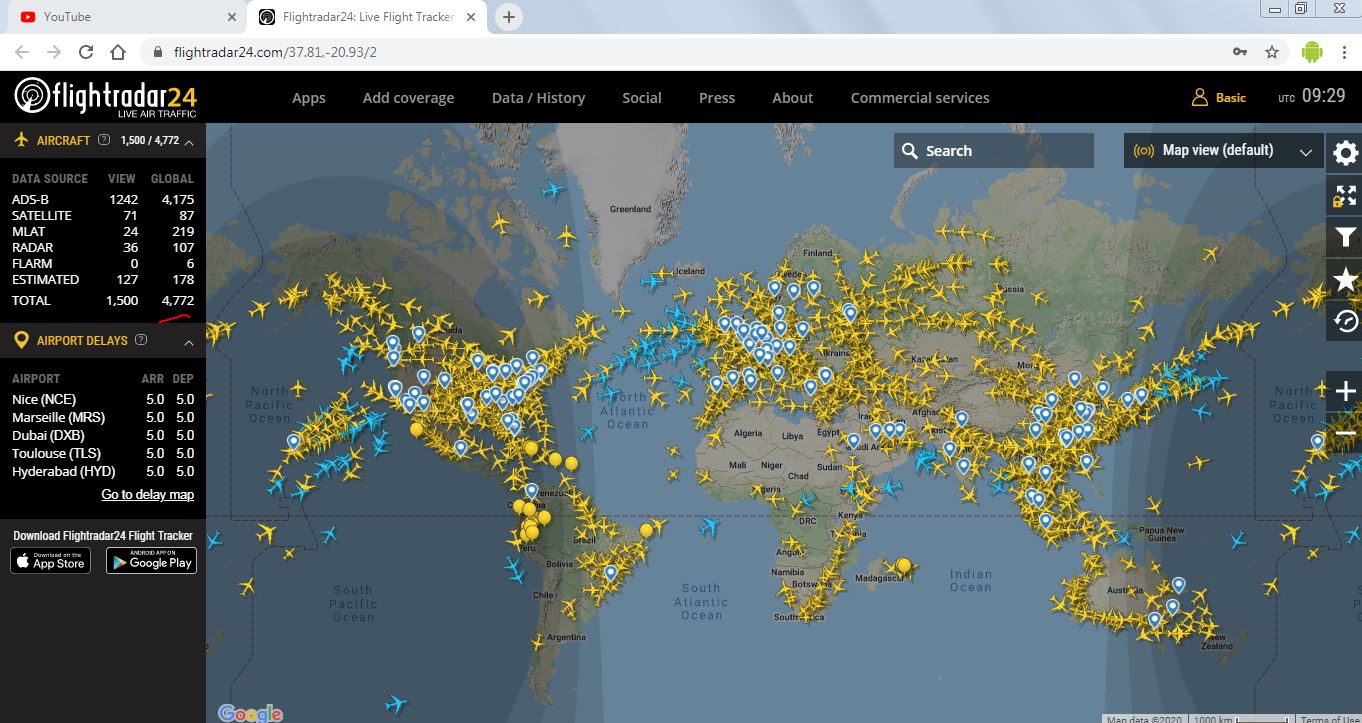Close the Flightradar24 tab

coord(473,17)
